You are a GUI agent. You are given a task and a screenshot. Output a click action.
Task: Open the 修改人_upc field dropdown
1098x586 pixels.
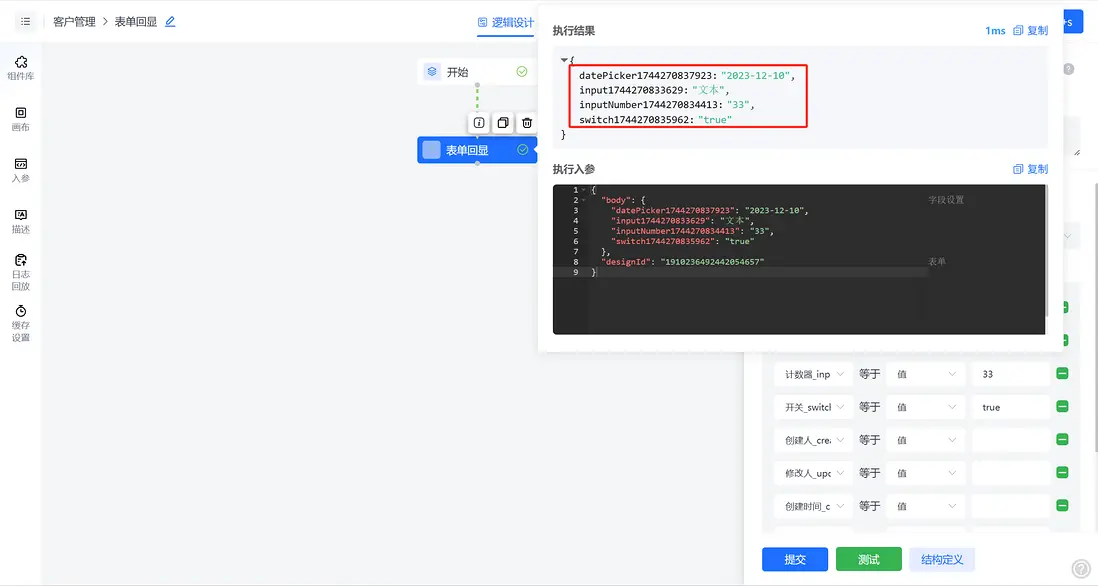point(814,473)
